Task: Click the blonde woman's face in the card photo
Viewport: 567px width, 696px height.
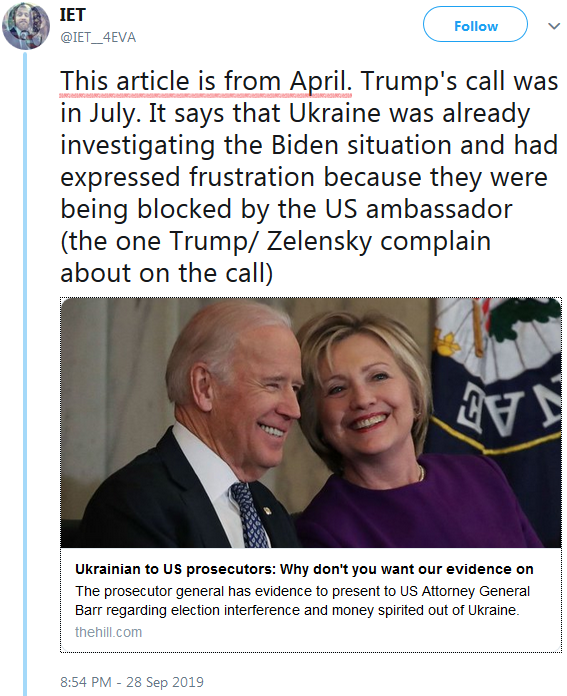Action: click(369, 399)
